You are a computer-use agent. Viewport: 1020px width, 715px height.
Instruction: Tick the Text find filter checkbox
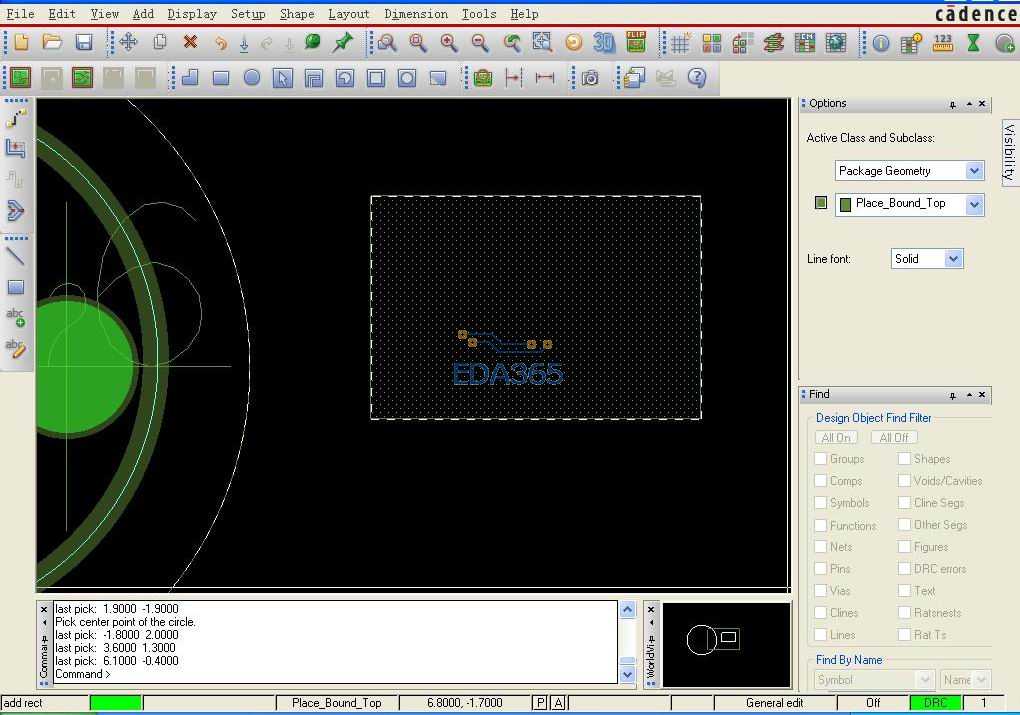coord(904,591)
